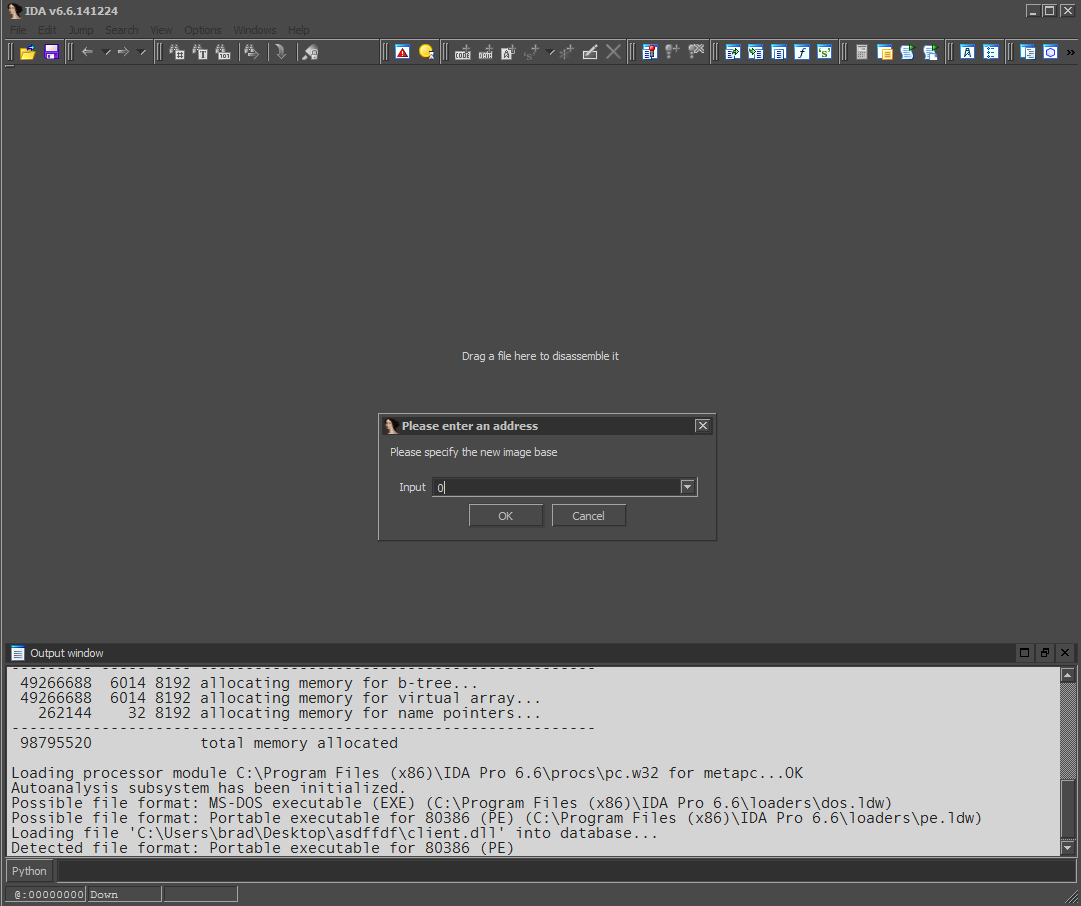Open exports window toolbar icon
Image resolution: width=1081 pixels, height=906 pixels.
[x=733, y=52]
